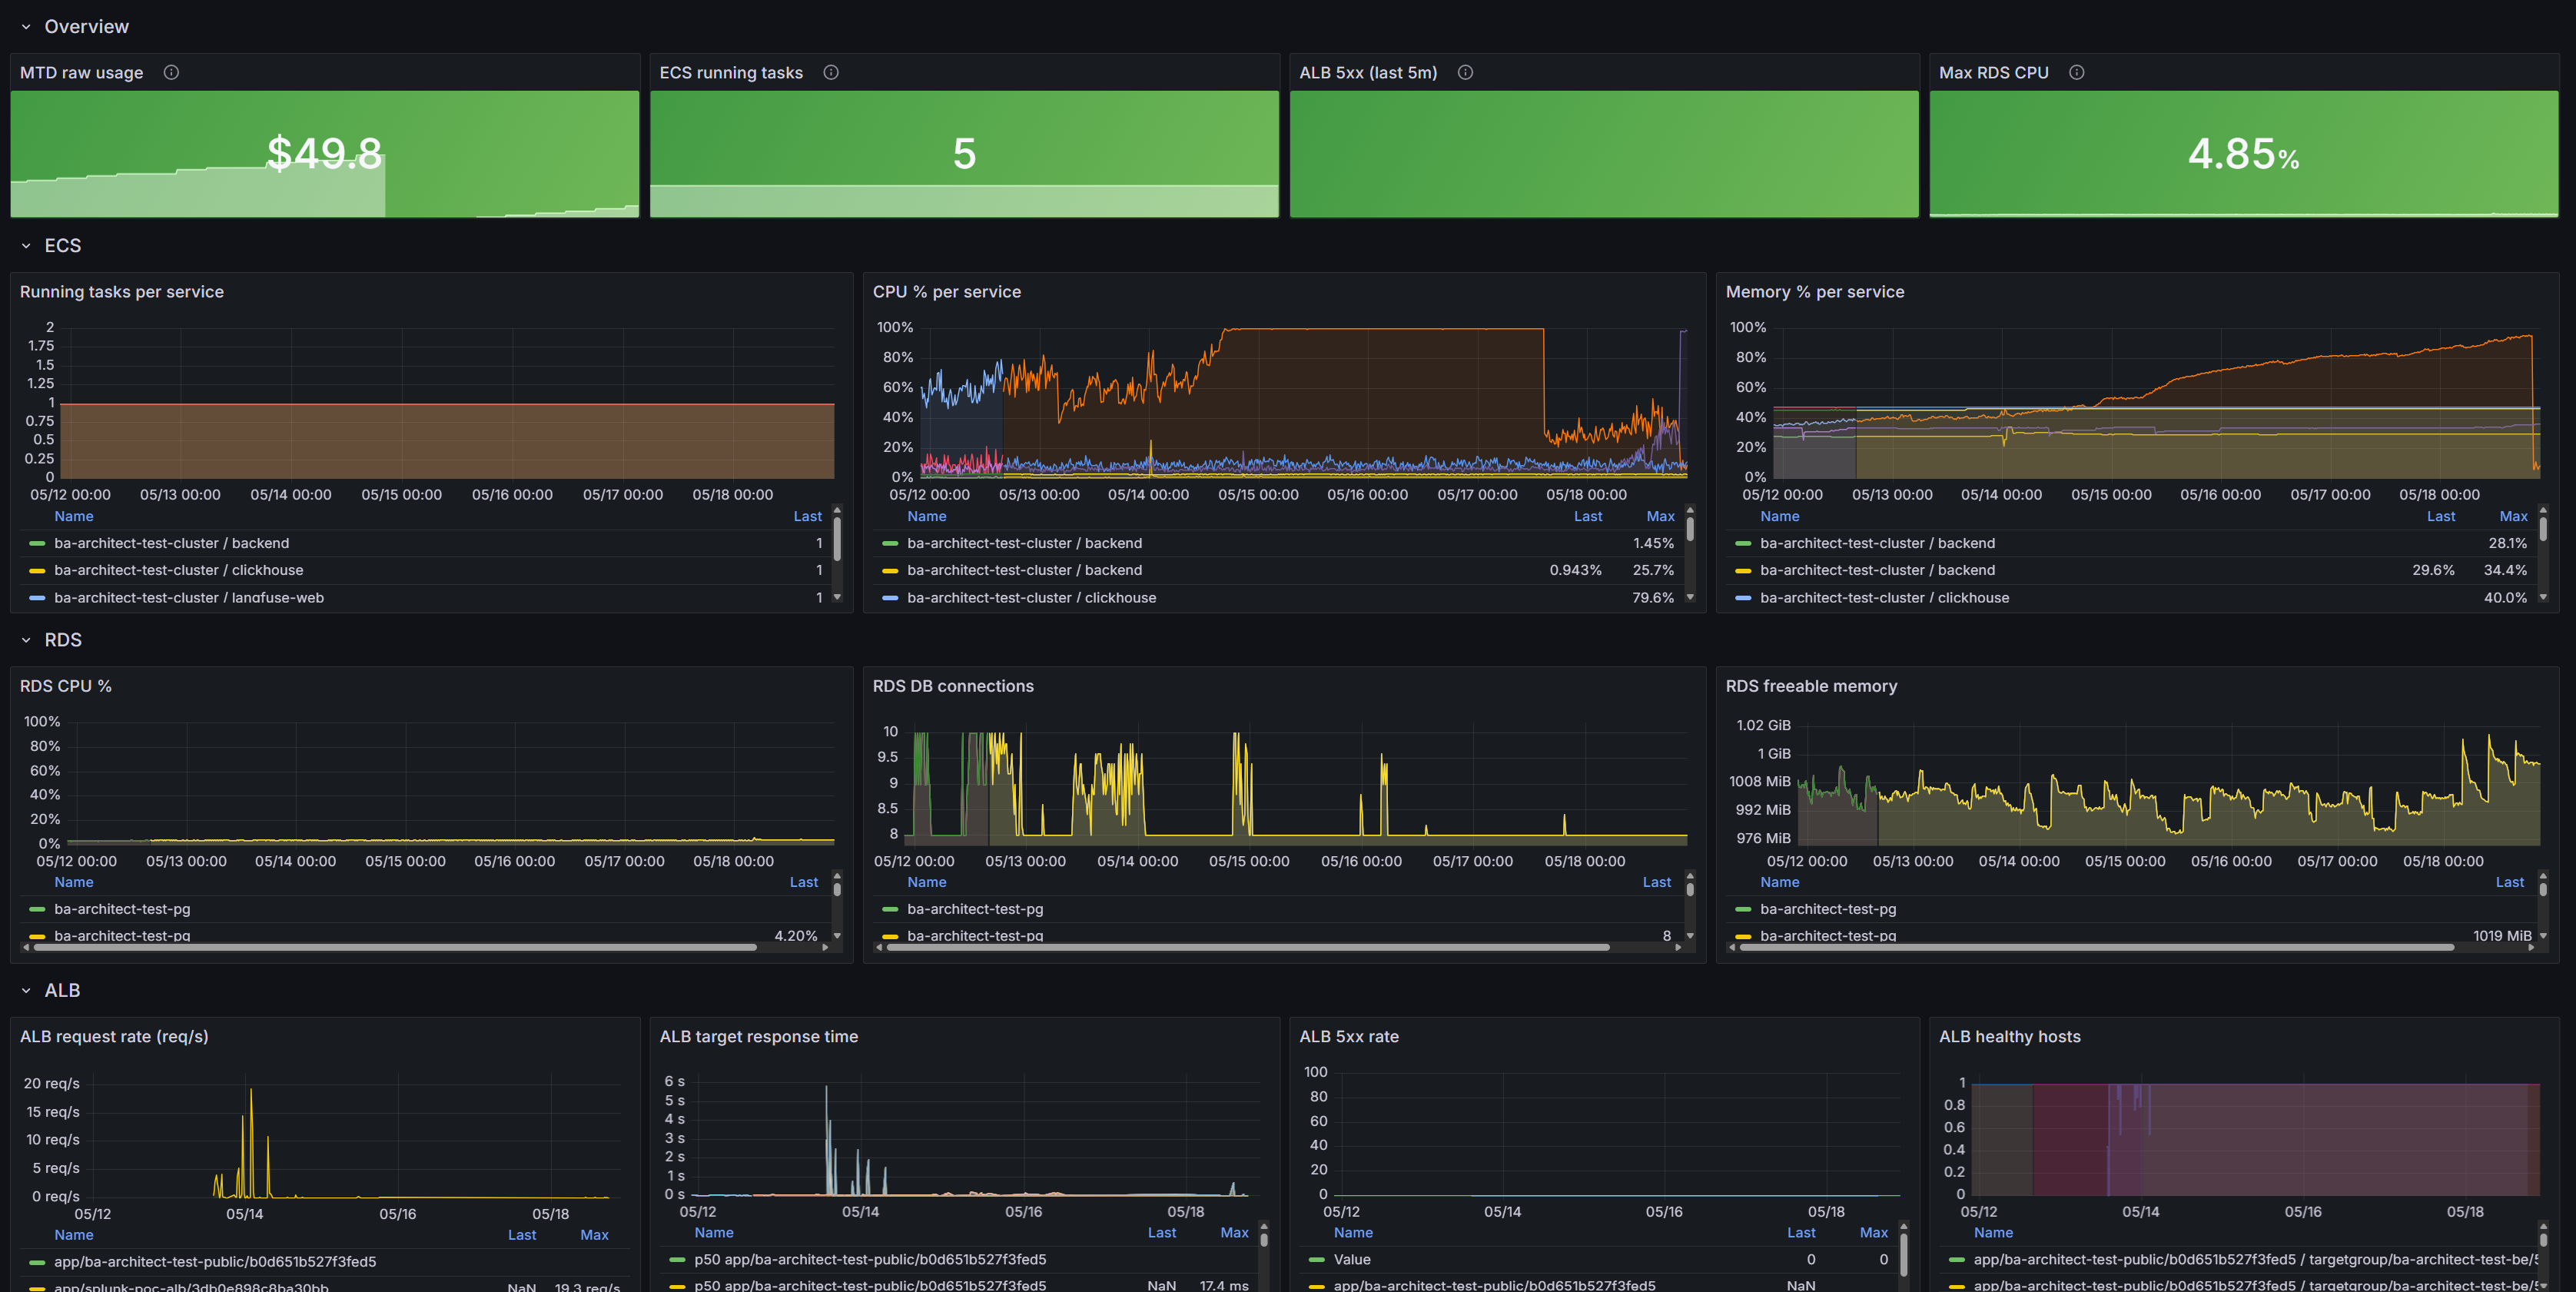This screenshot has height=1292, width=2576.
Task: Select app/ba-architect-test-public series in ALB request rate legend
Action: tap(215, 1262)
